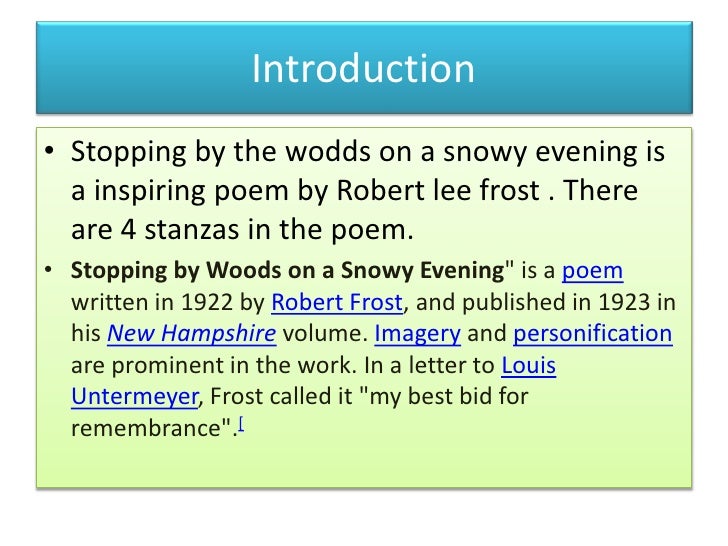This screenshot has height=546, width=728.
Task: Follow the Robert Frost link
Action: point(337,302)
